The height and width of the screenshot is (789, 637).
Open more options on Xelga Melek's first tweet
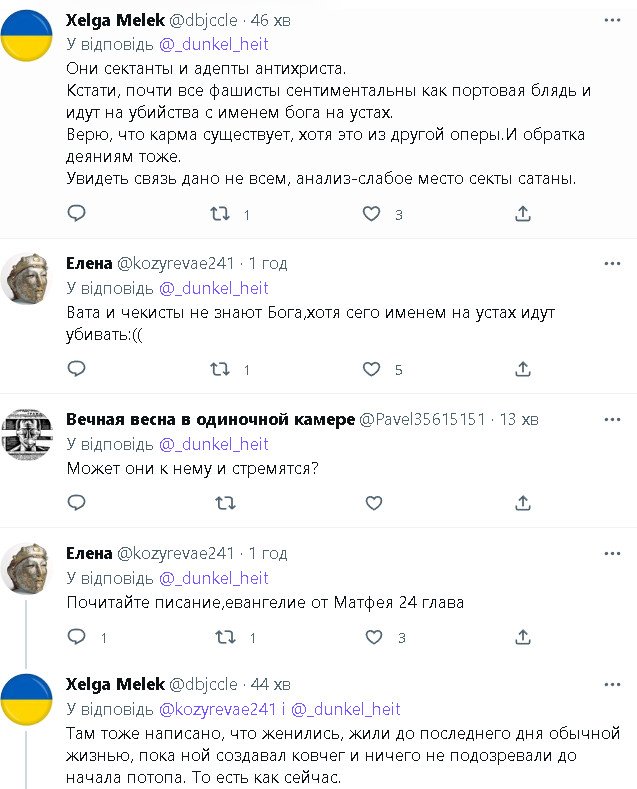[x=612, y=20]
